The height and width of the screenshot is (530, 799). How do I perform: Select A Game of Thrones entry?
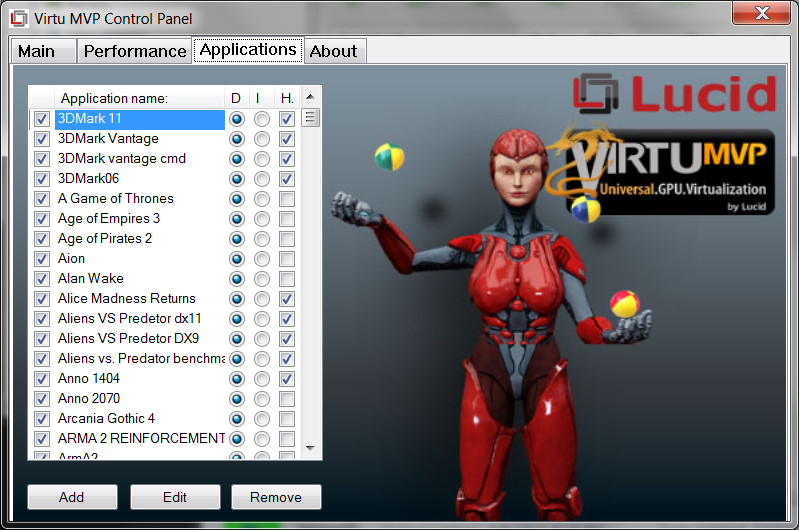[x=140, y=198]
